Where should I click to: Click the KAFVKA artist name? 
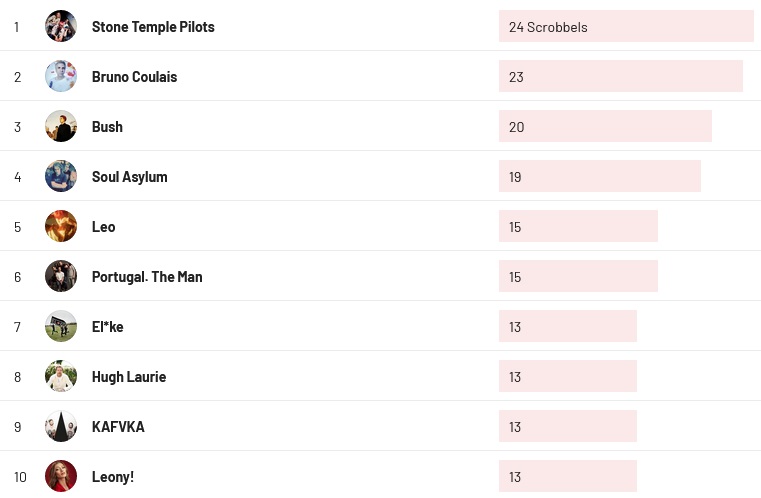[x=118, y=427]
